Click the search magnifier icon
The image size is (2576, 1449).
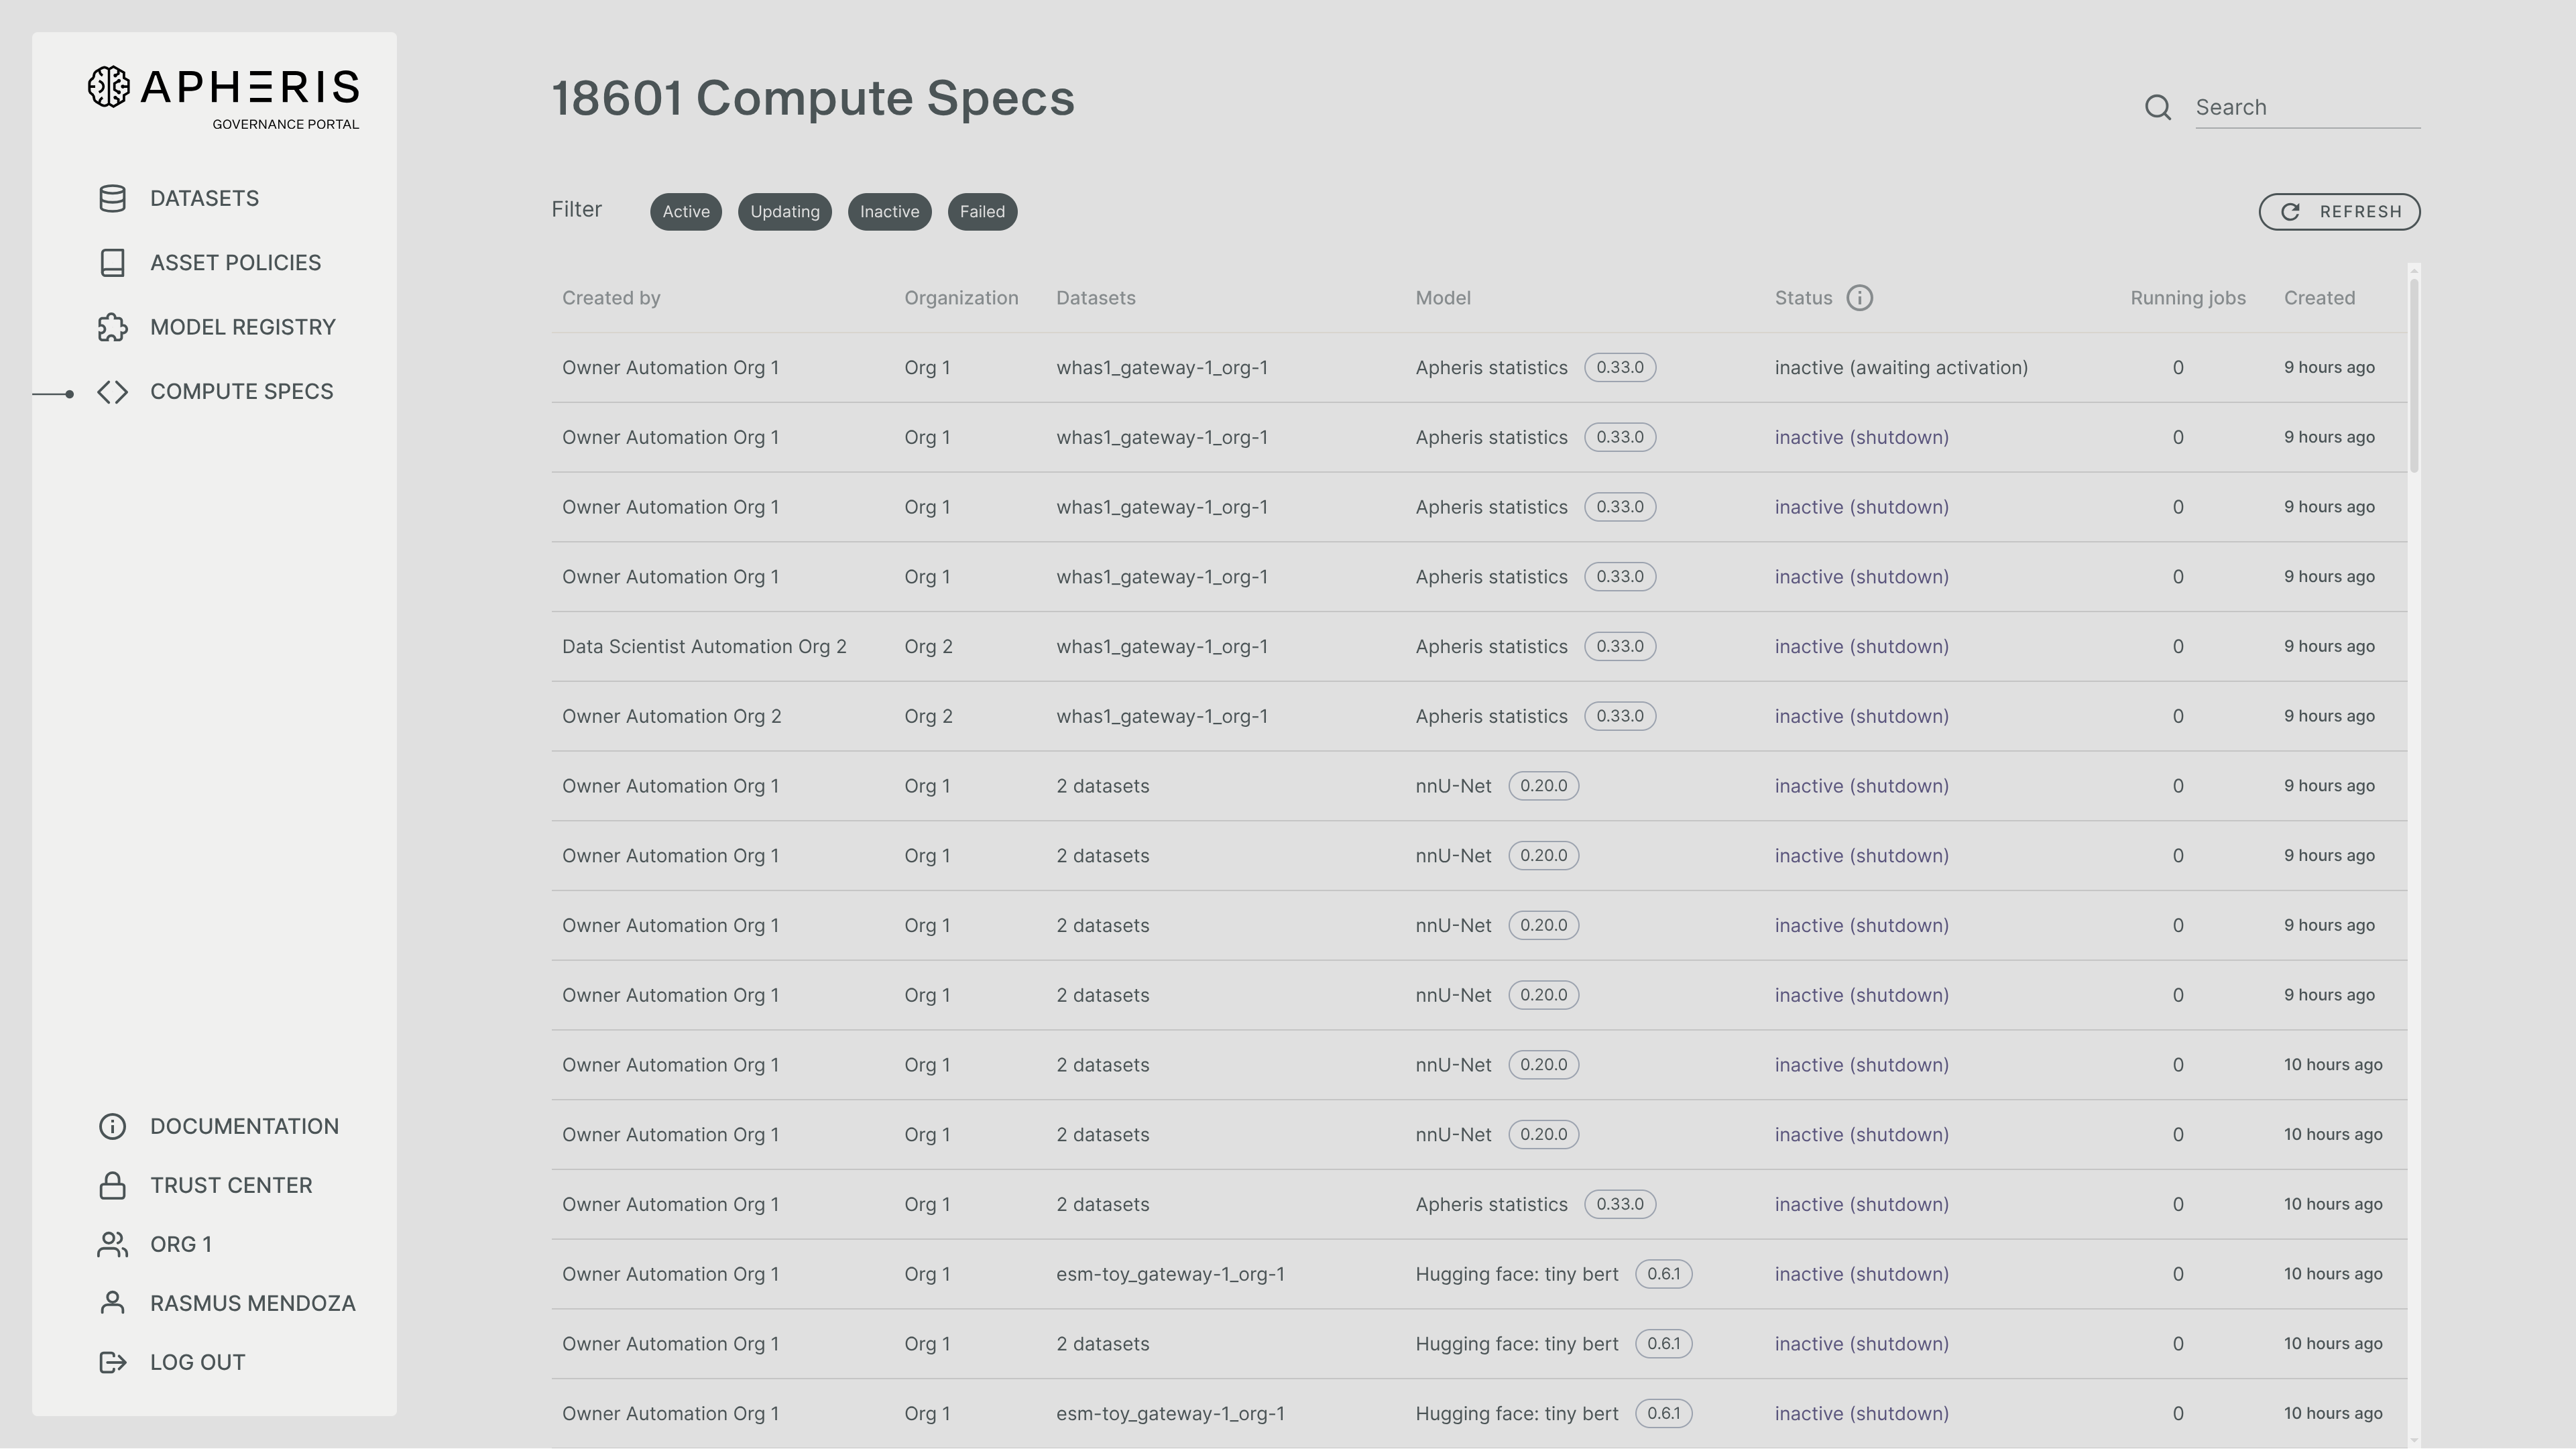pyautogui.click(x=2157, y=108)
